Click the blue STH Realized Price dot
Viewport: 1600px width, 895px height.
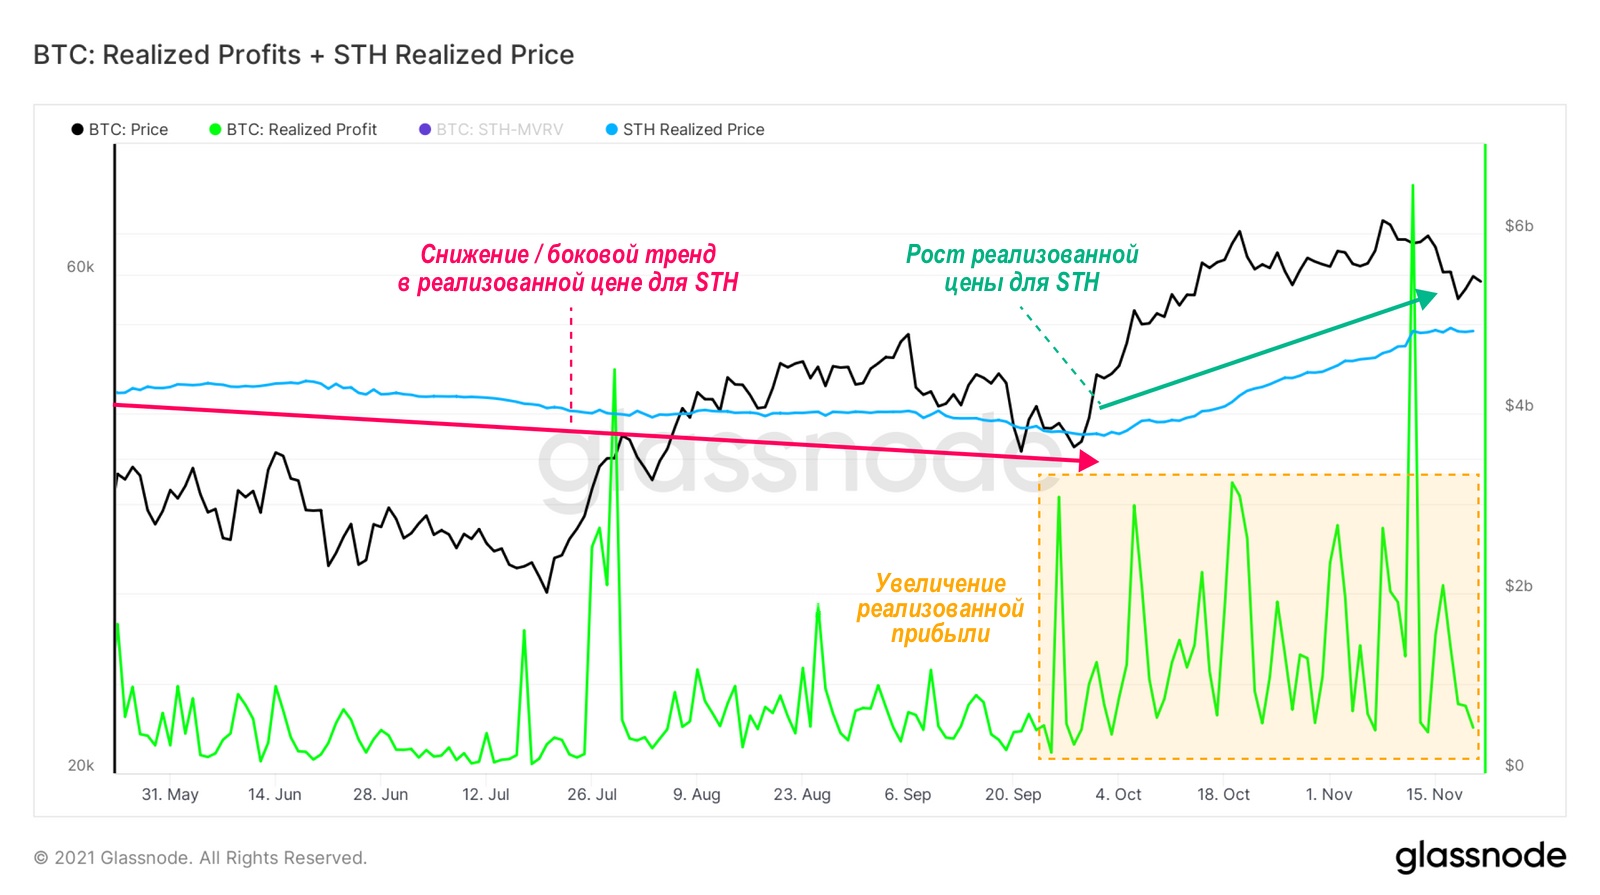point(611,130)
